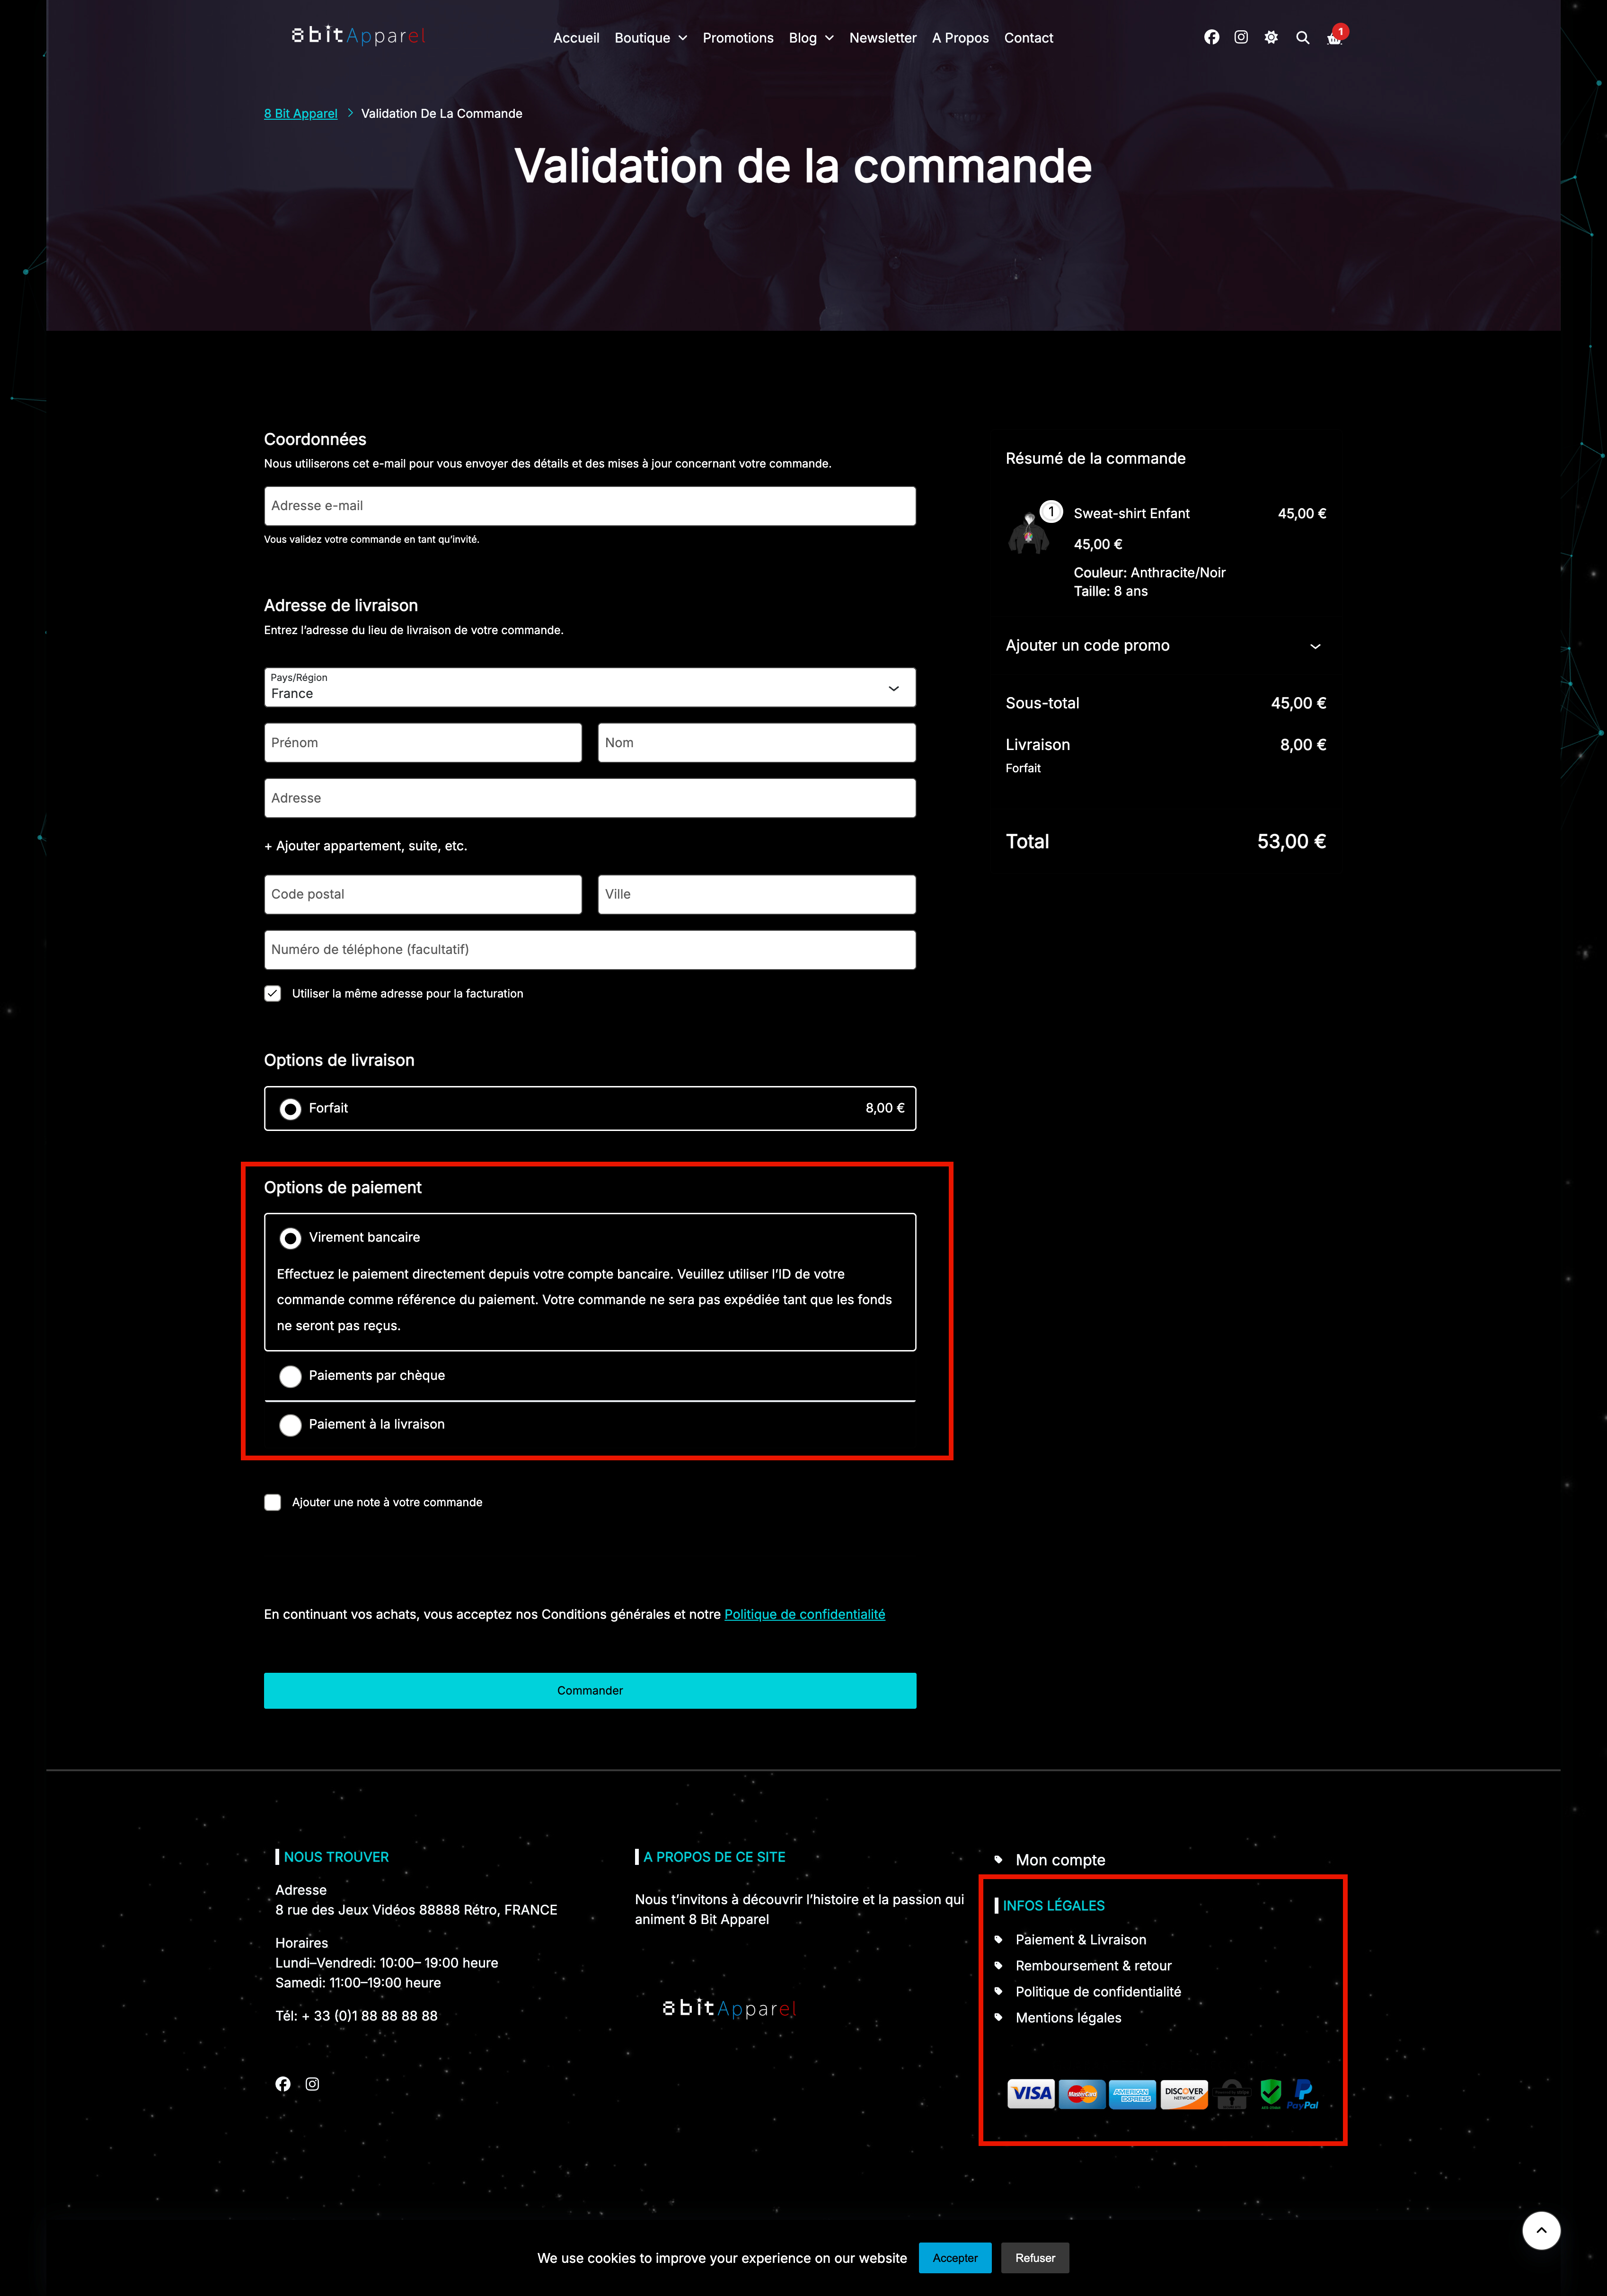This screenshot has width=1607, height=2296.
Task: Open the Instagram profile from the header
Action: (1241, 37)
